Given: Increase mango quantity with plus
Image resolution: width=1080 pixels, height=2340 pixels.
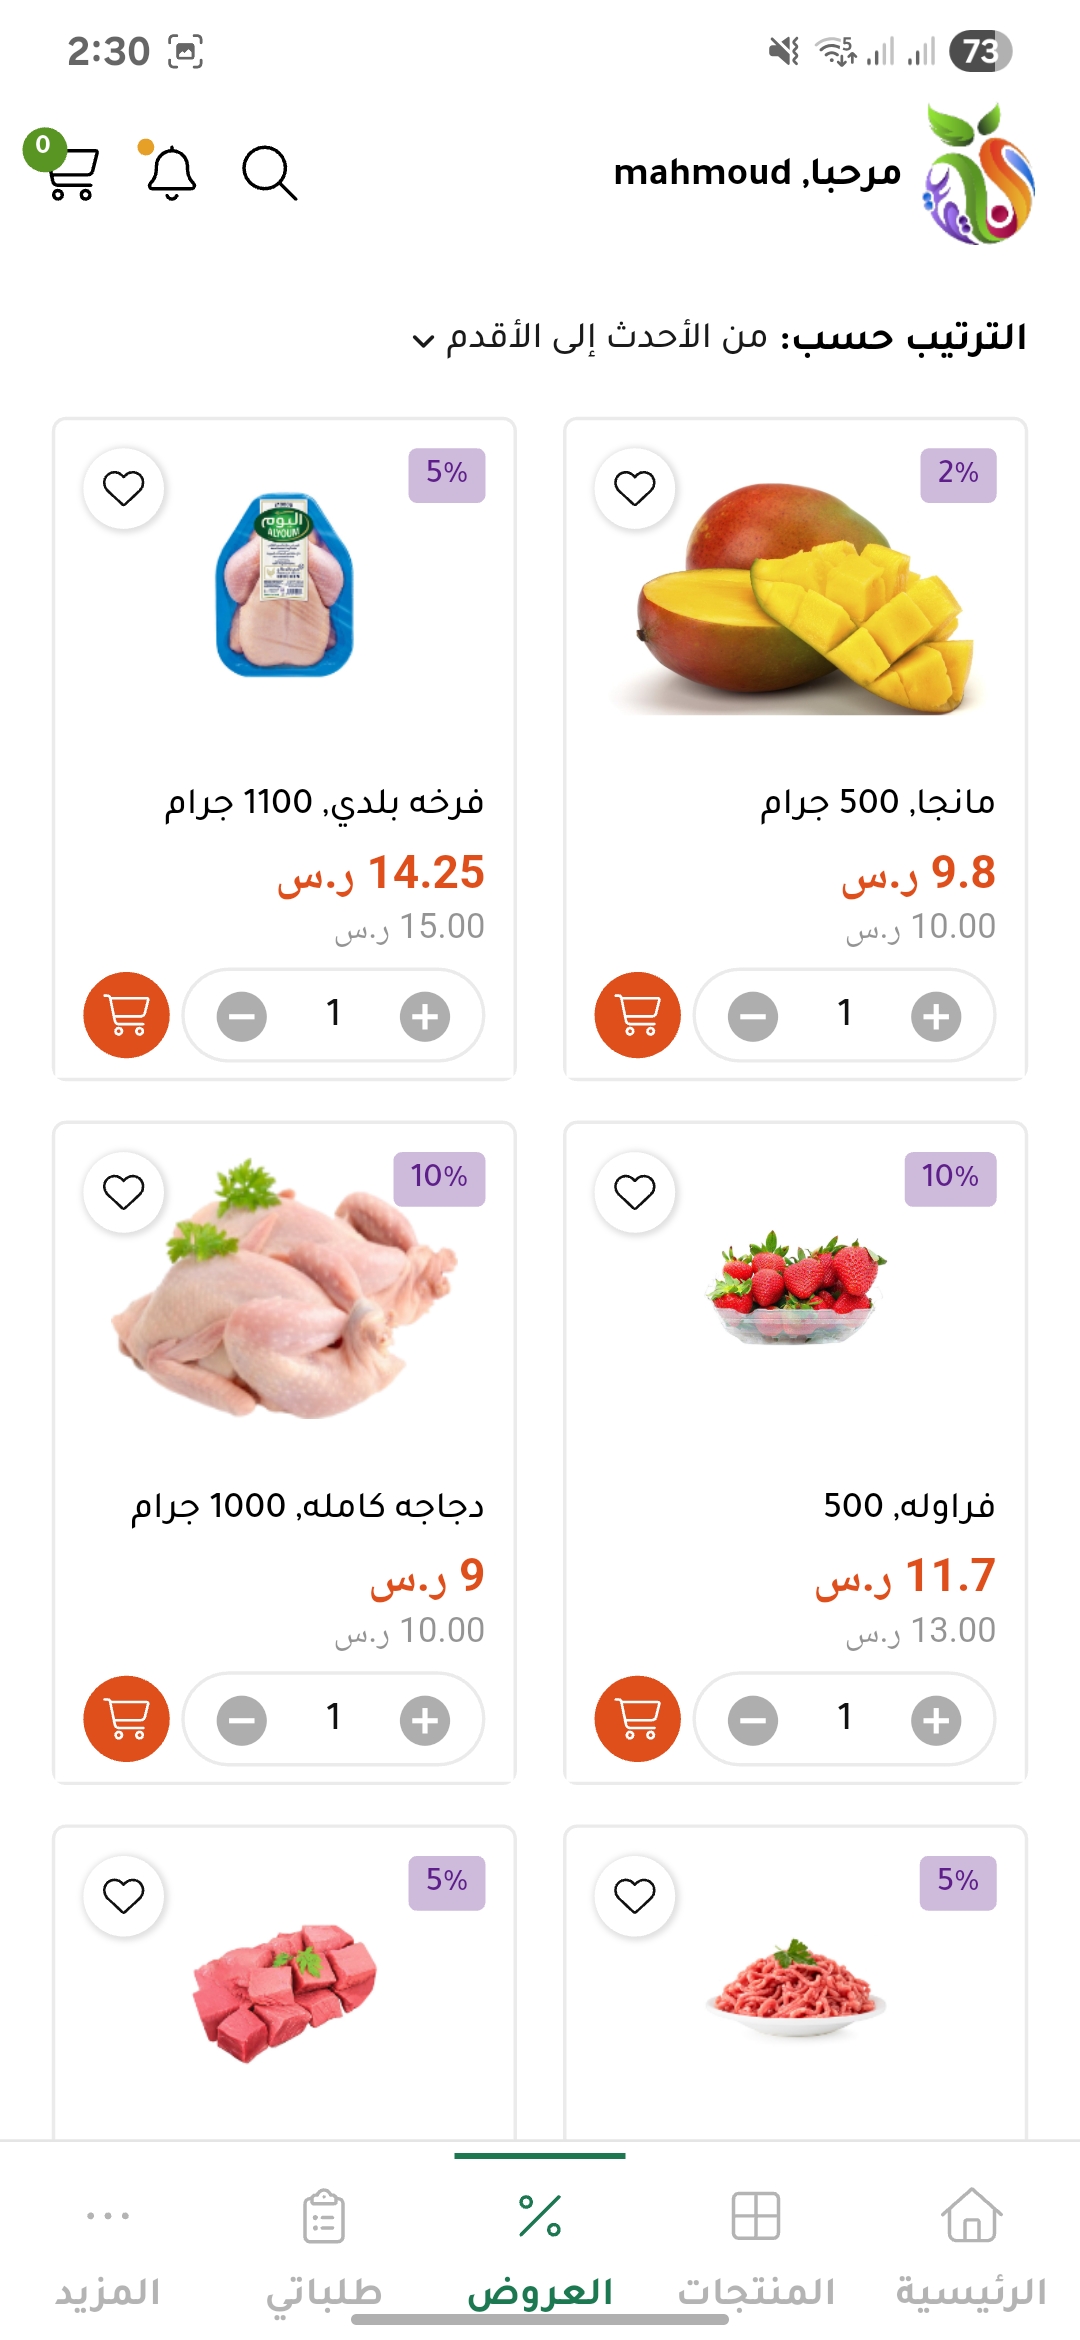Looking at the screenshot, I should [935, 1016].
